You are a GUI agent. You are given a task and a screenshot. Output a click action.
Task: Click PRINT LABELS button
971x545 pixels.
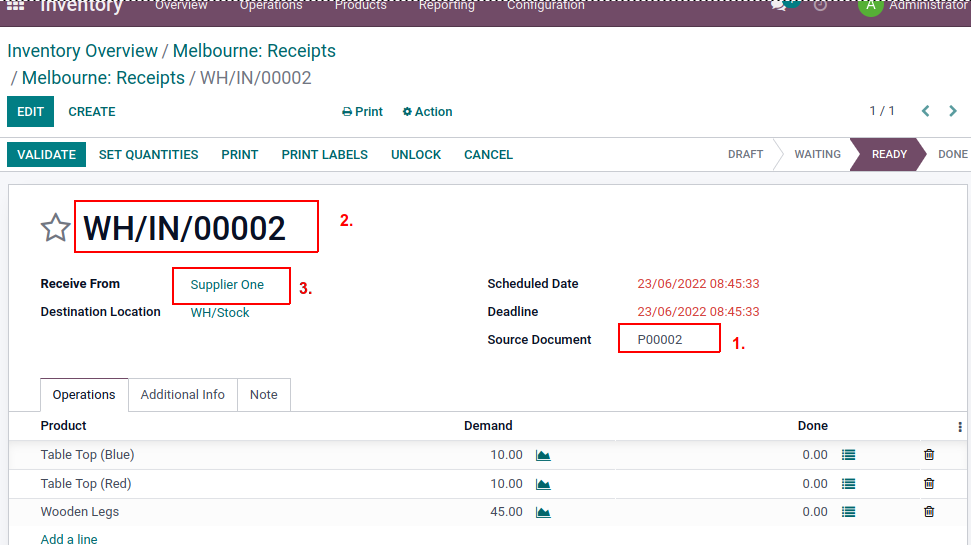click(x=324, y=154)
